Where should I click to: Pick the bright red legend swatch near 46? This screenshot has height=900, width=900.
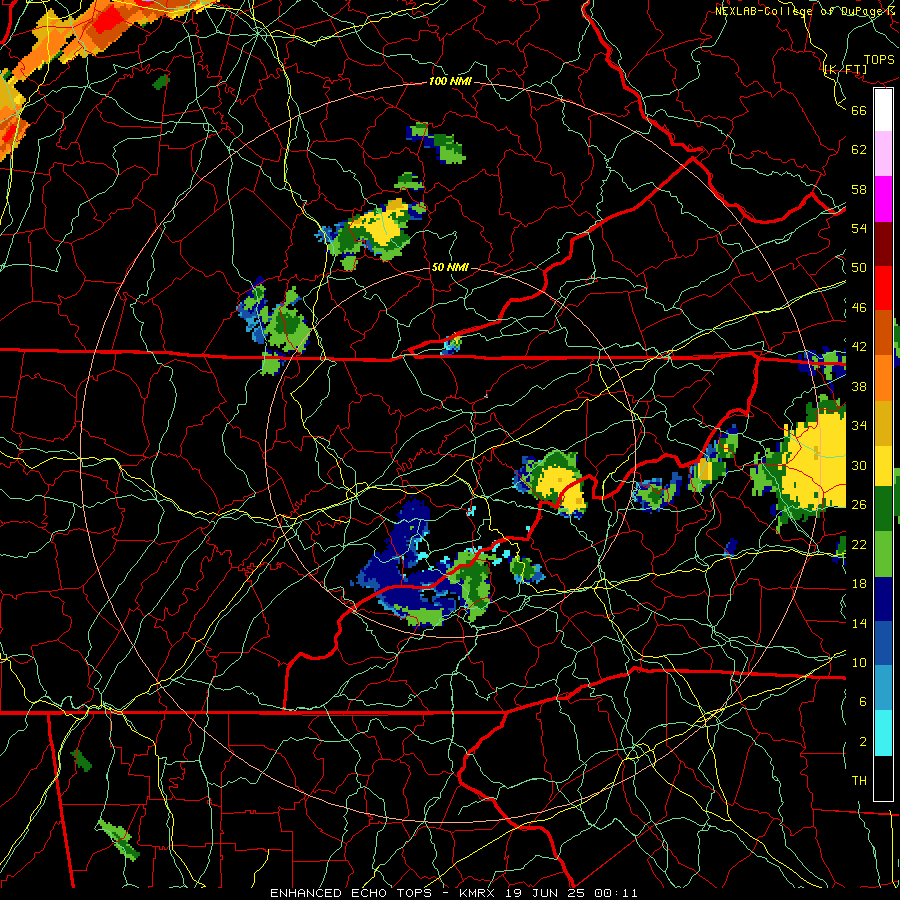point(883,288)
